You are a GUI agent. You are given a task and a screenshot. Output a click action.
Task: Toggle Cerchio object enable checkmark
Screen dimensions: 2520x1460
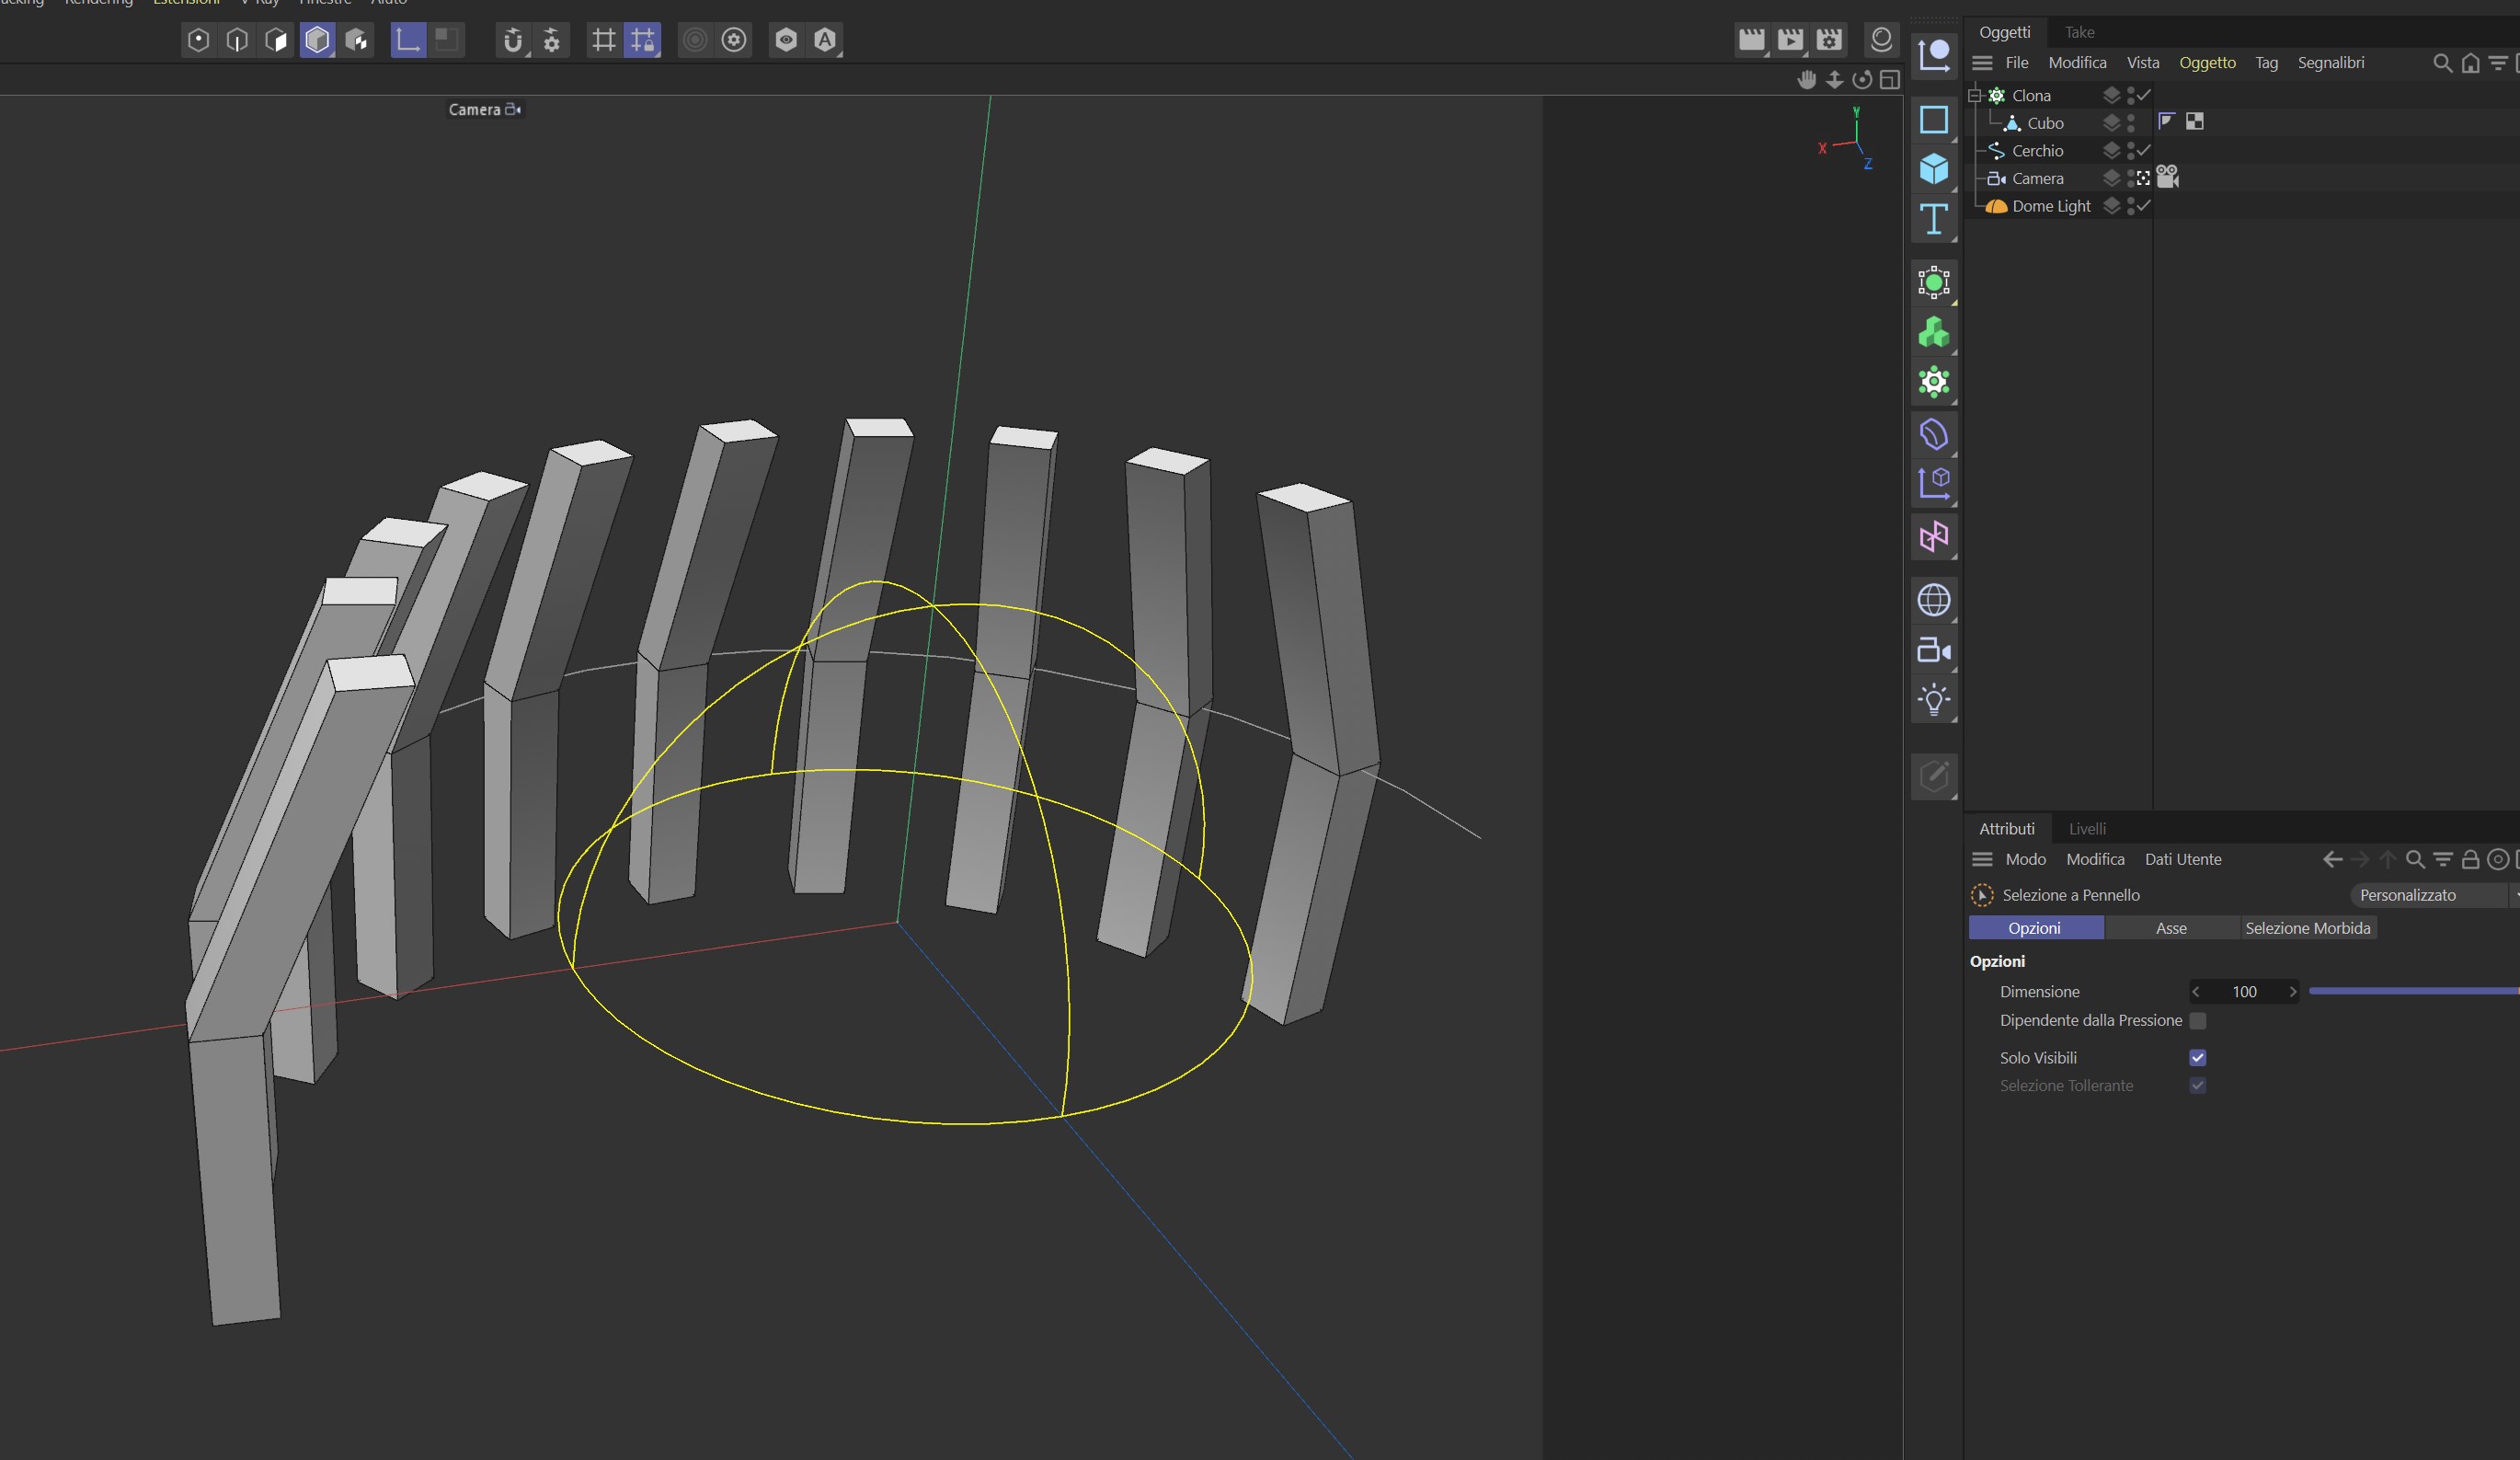(2143, 150)
